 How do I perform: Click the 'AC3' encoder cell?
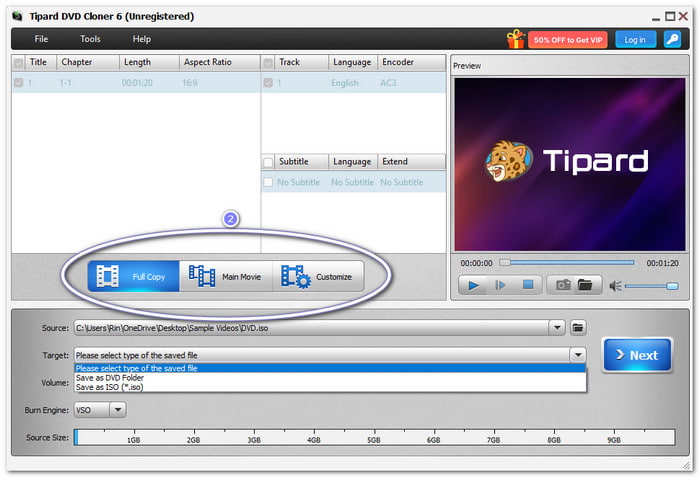(x=388, y=83)
